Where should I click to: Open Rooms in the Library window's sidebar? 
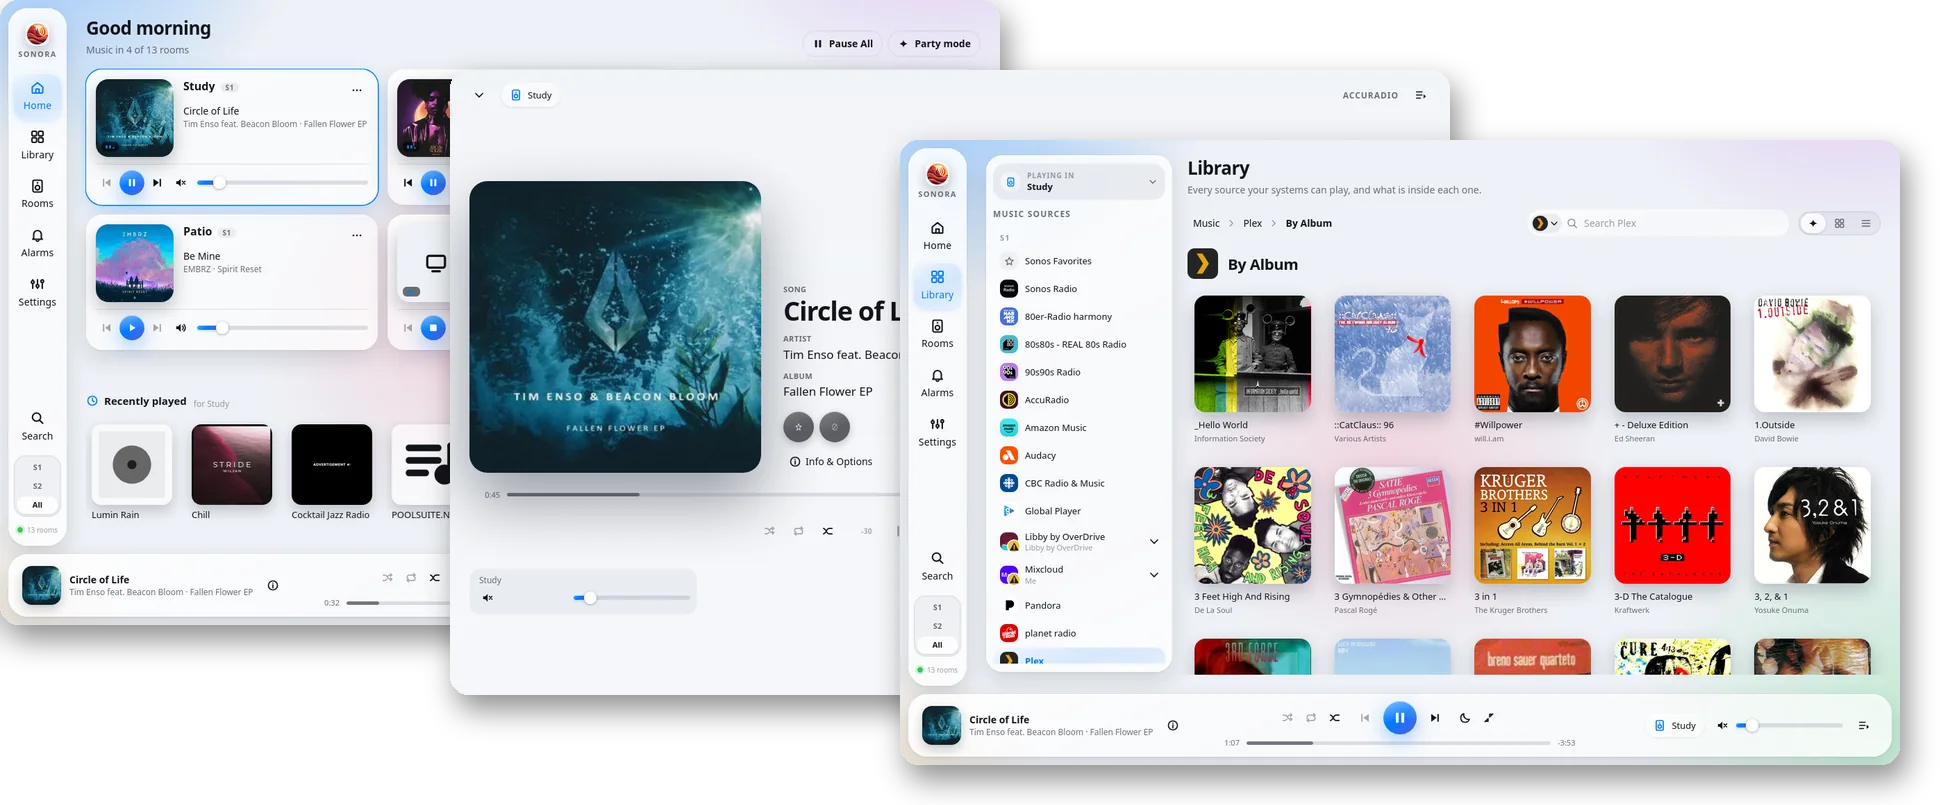click(937, 334)
